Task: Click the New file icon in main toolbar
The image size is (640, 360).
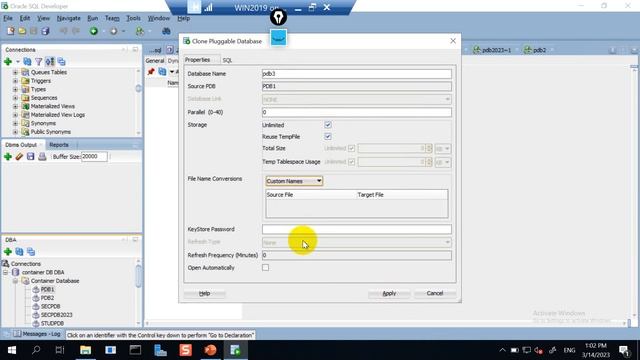Action: coord(11,31)
